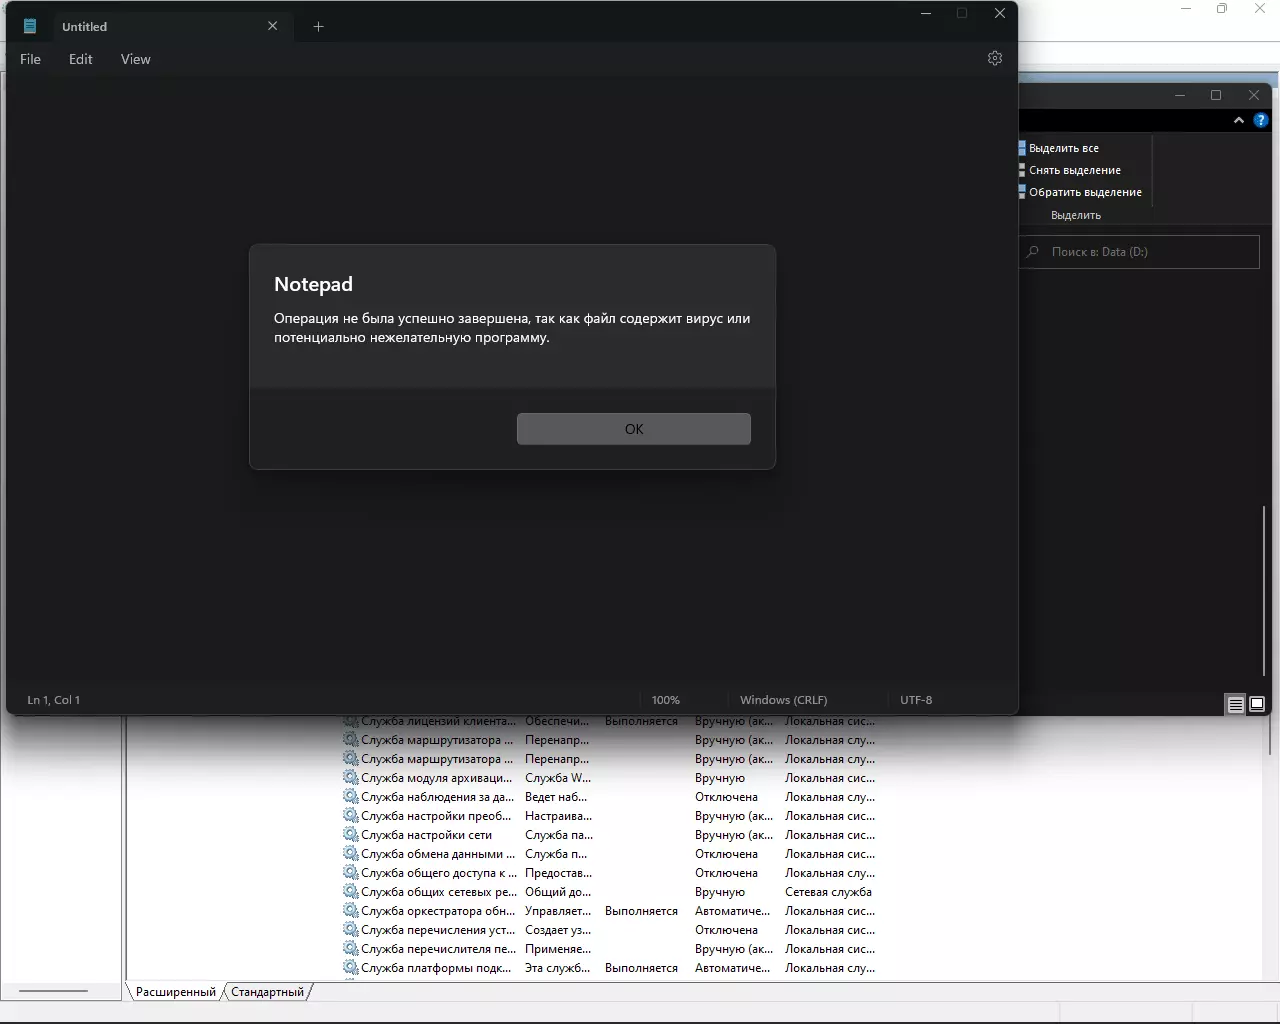Viewport: 1280px width, 1024px height.
Task: Click gear icon of Служба общего доступа к
Action: (350, 872)
